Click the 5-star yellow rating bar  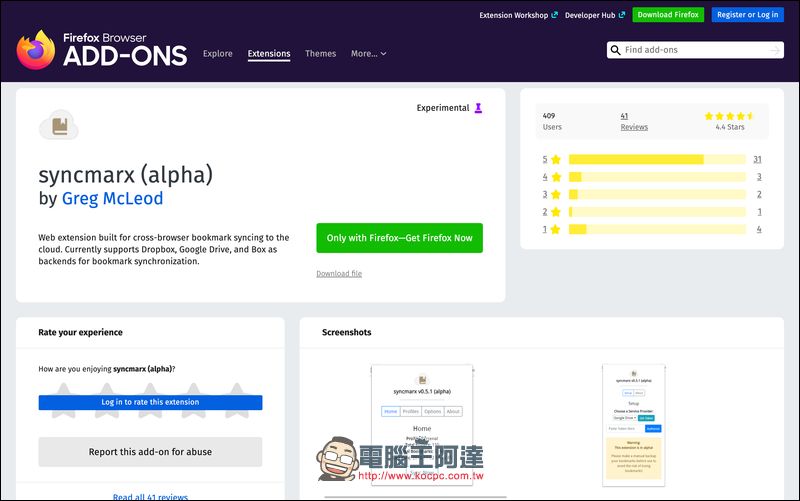coord(636,159)
